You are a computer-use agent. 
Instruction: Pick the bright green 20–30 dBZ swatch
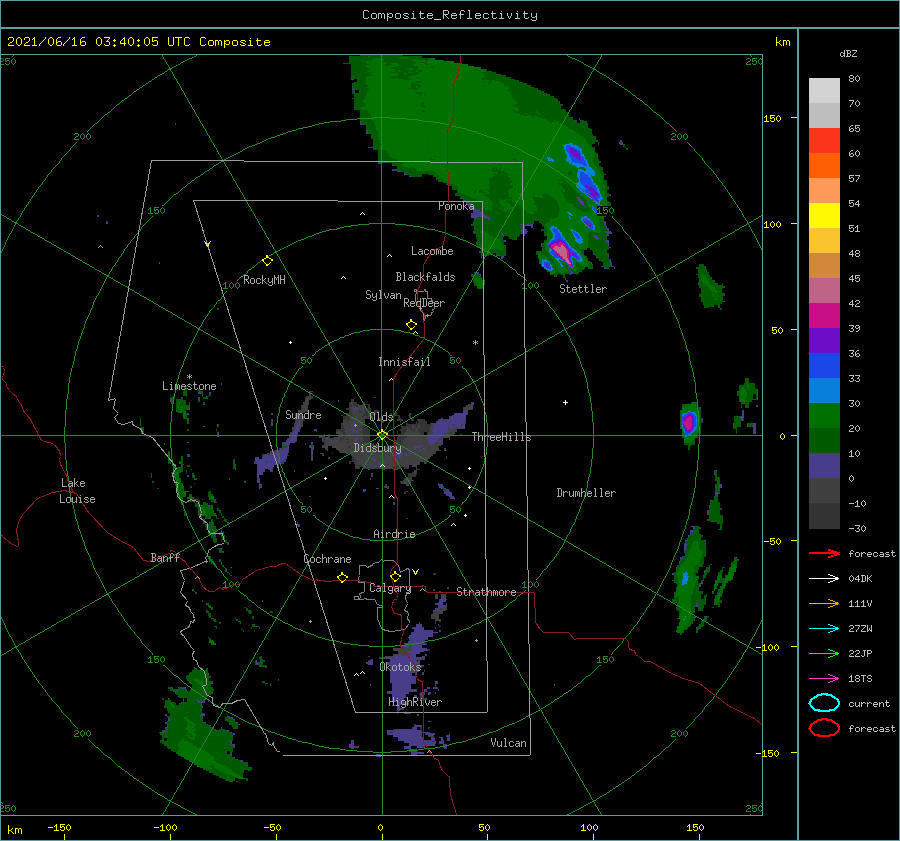coord(824,416)
